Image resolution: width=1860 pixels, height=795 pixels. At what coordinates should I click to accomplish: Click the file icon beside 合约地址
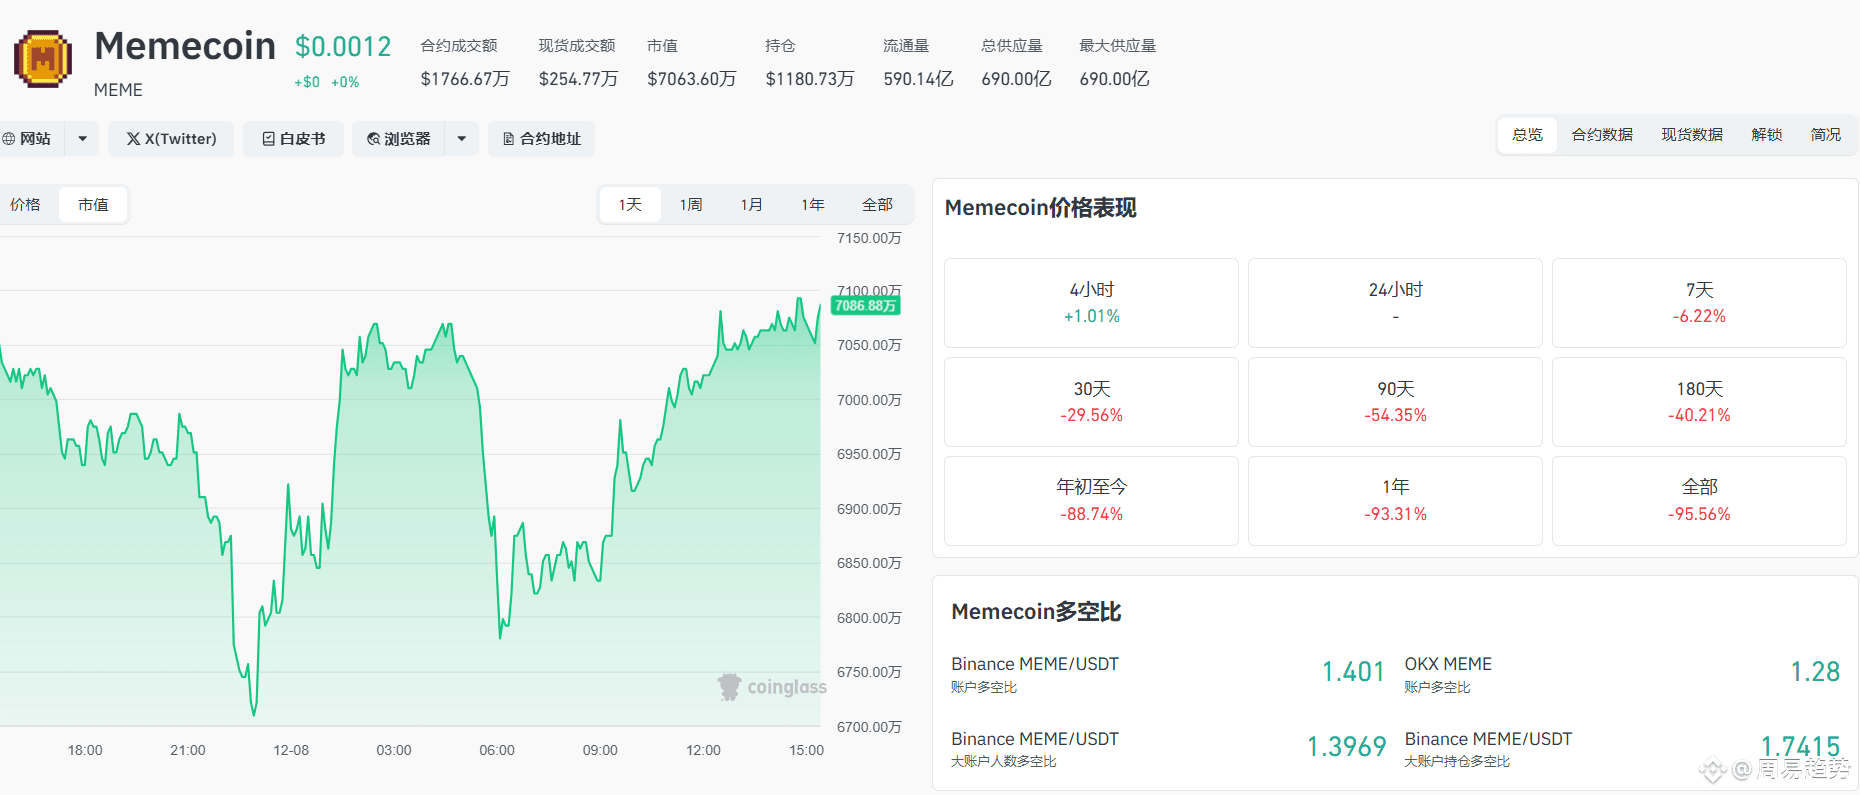(508, 139)
